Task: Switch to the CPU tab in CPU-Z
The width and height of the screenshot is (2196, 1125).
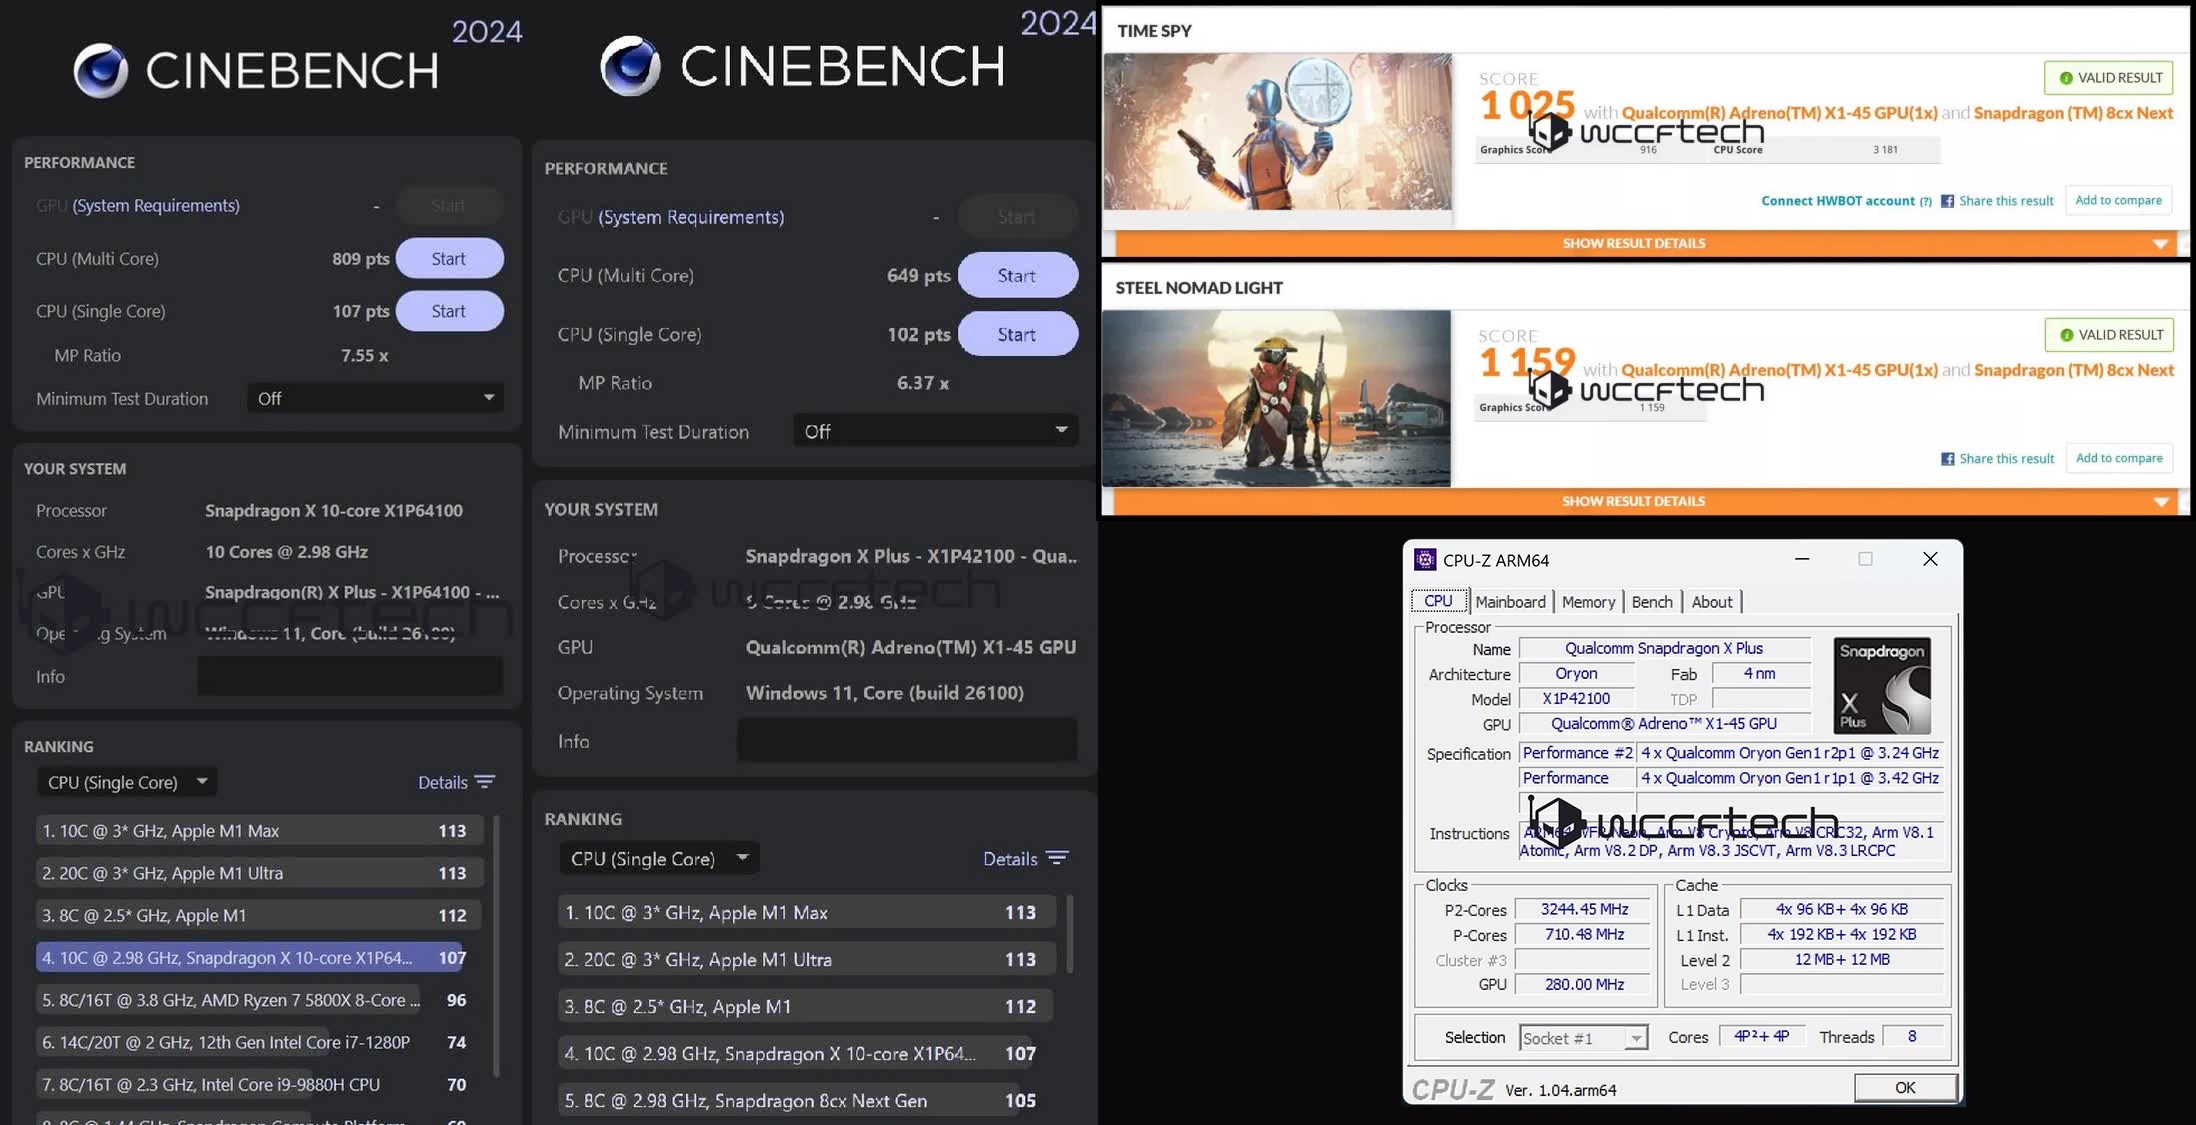Action: (x=1438, y=601)
